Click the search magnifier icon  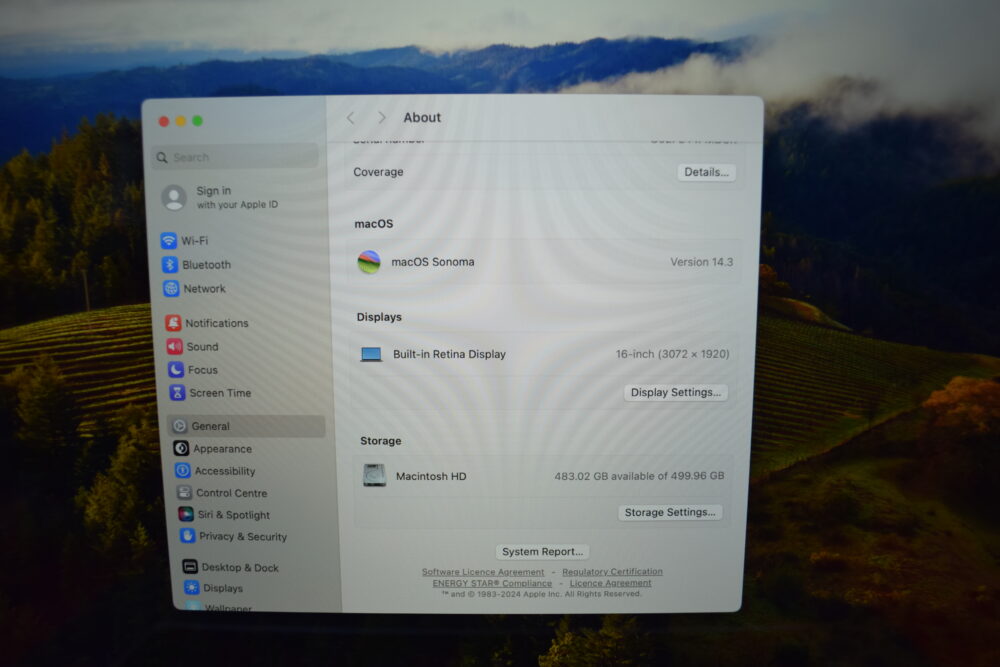tap(162, 157)
